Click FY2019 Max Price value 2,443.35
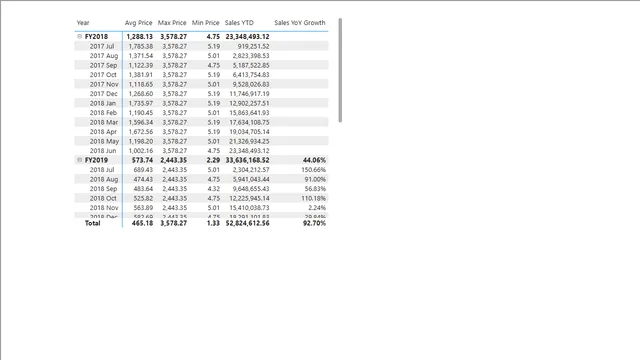This screenshot has width=640, height=360. point(173,160)
